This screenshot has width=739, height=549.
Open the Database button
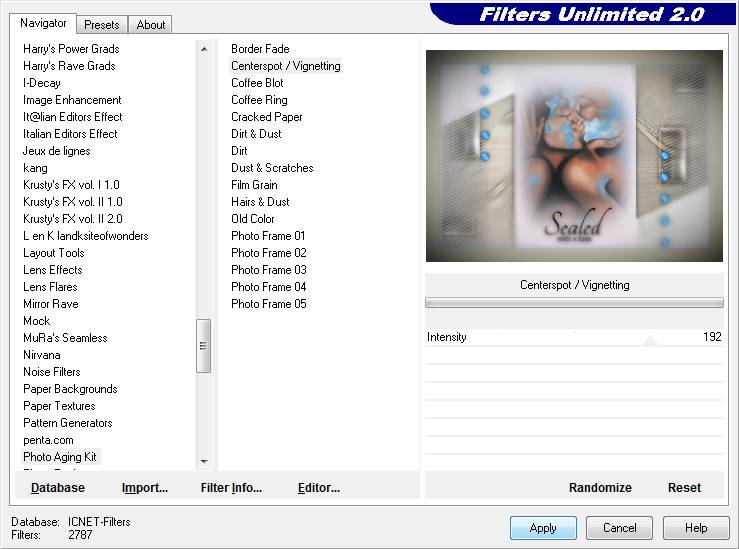58,488
